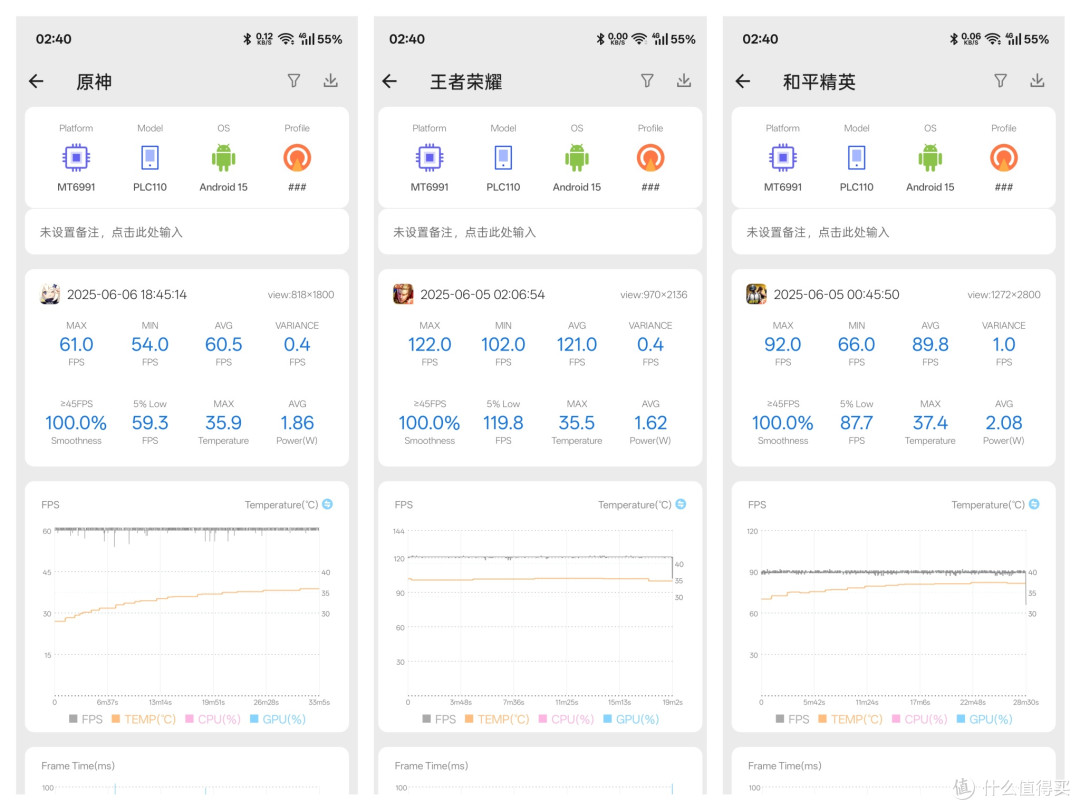Open filter funnel in 王者荣耀 screen

647,81
